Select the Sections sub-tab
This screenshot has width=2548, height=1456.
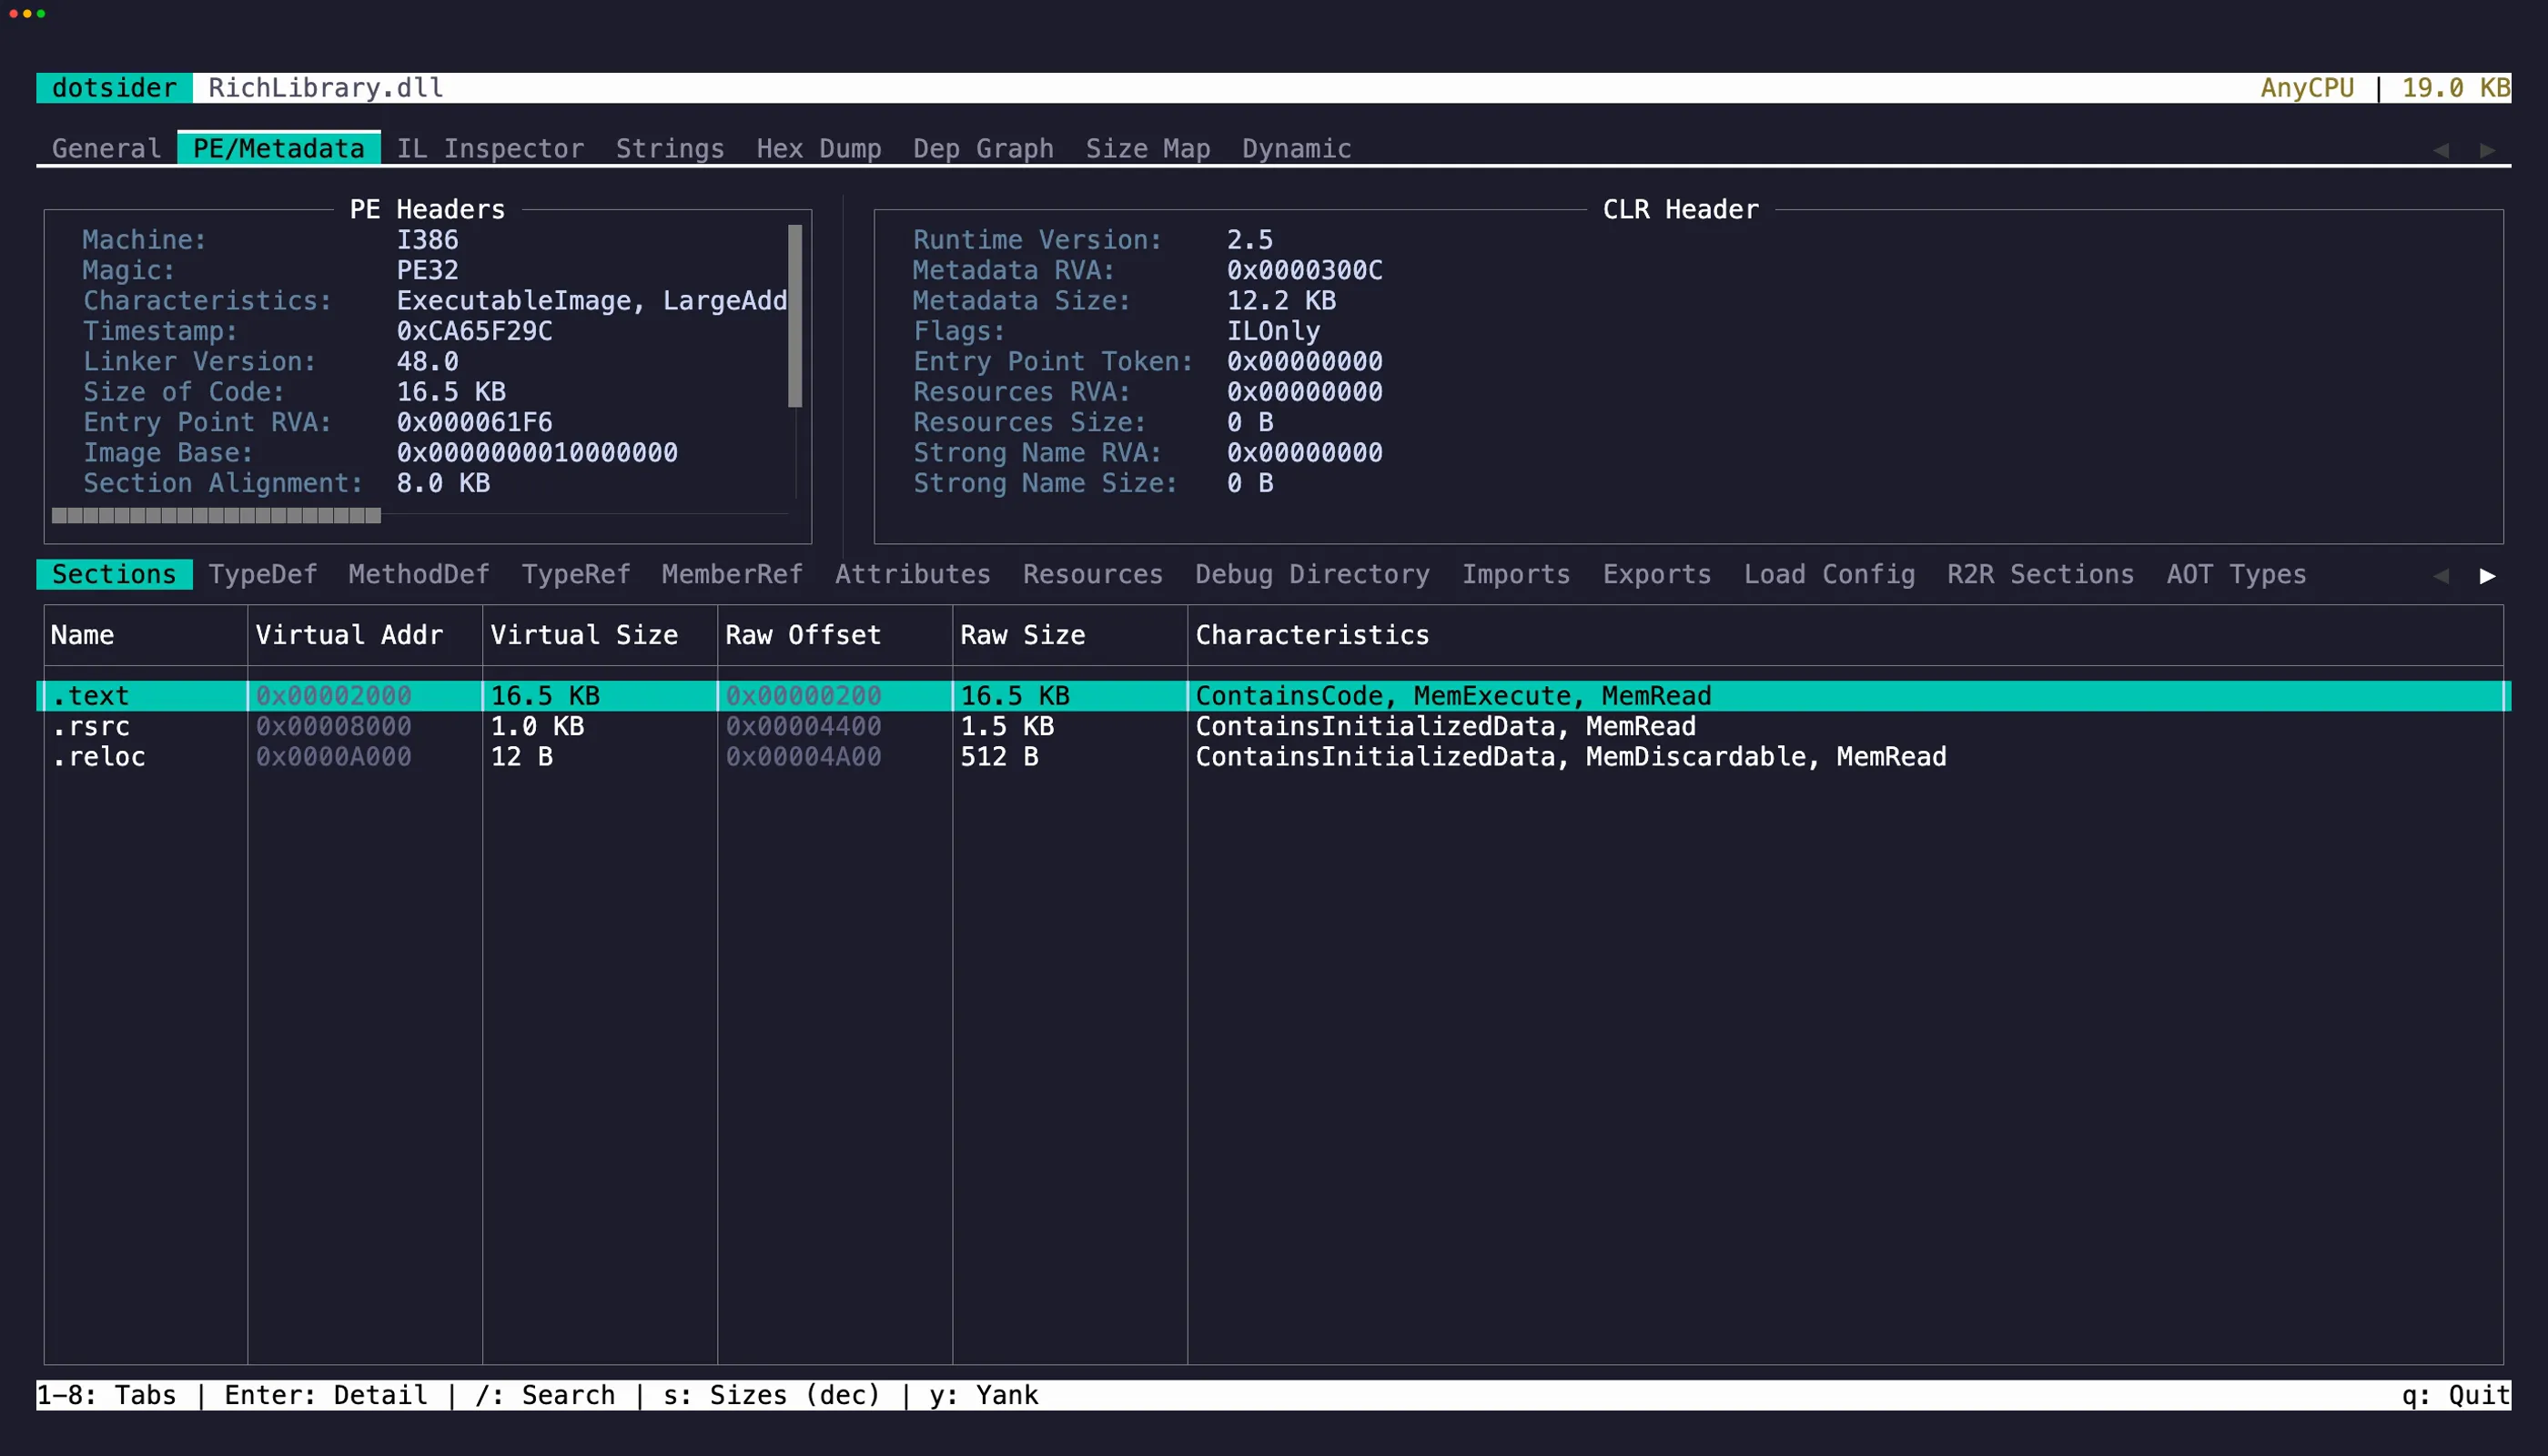(x=114, y=575)
